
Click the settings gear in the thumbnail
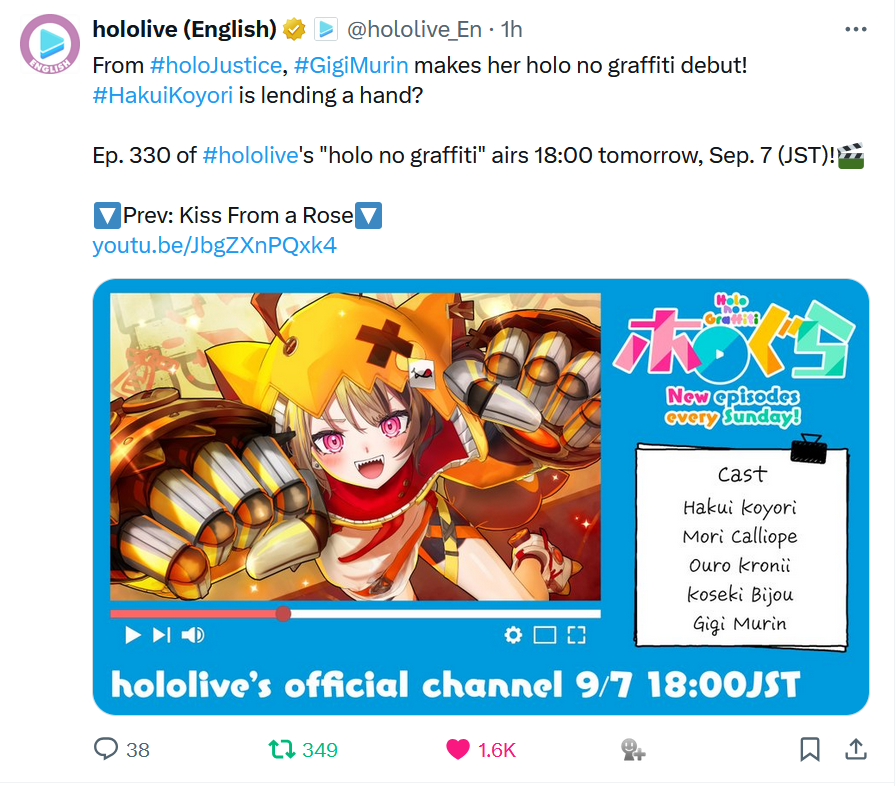[513, 635]
